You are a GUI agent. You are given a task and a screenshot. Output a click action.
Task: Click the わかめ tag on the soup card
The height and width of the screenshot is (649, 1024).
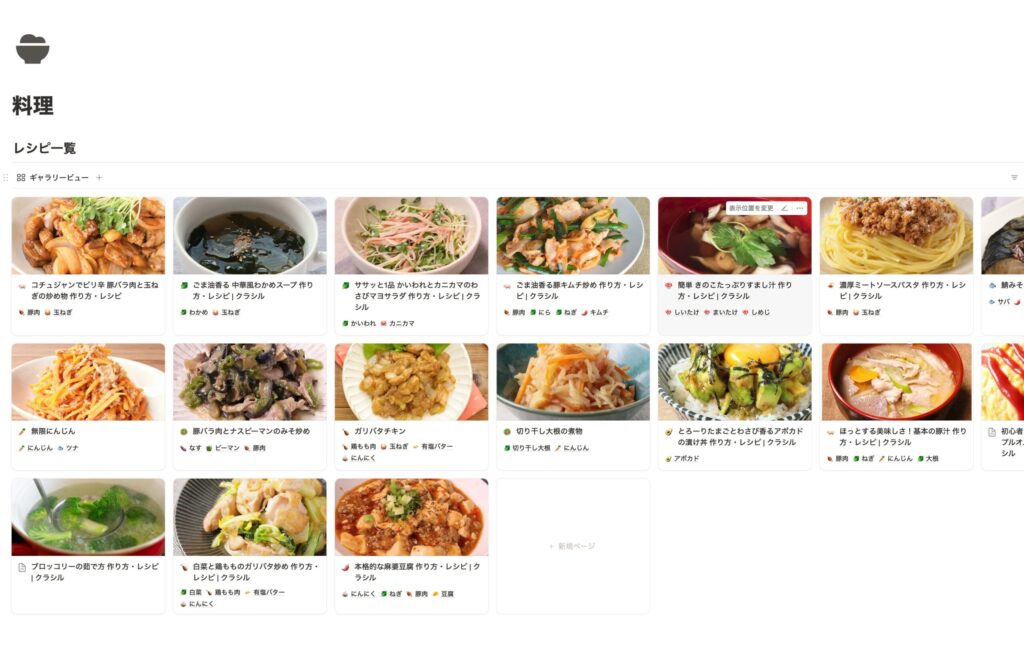coord(193,313)
